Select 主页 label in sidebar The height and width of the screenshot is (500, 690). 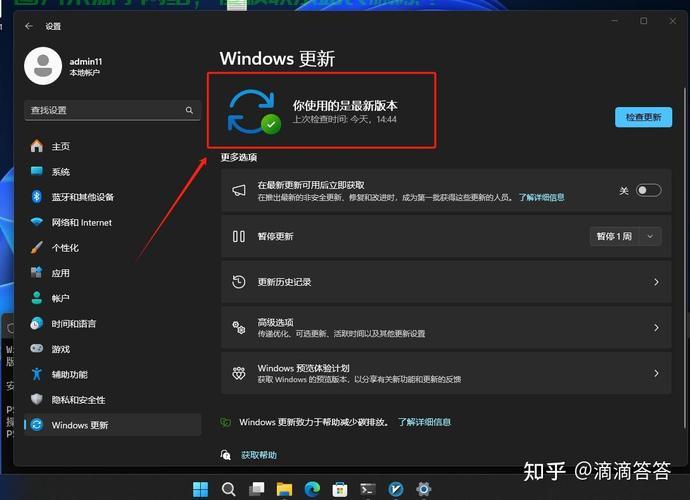(x=61, y=146)
